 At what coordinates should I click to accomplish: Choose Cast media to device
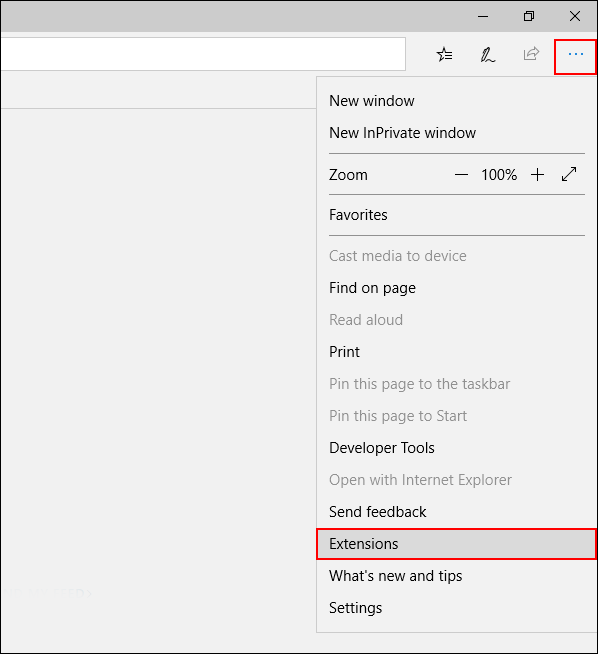click(457, 256)
